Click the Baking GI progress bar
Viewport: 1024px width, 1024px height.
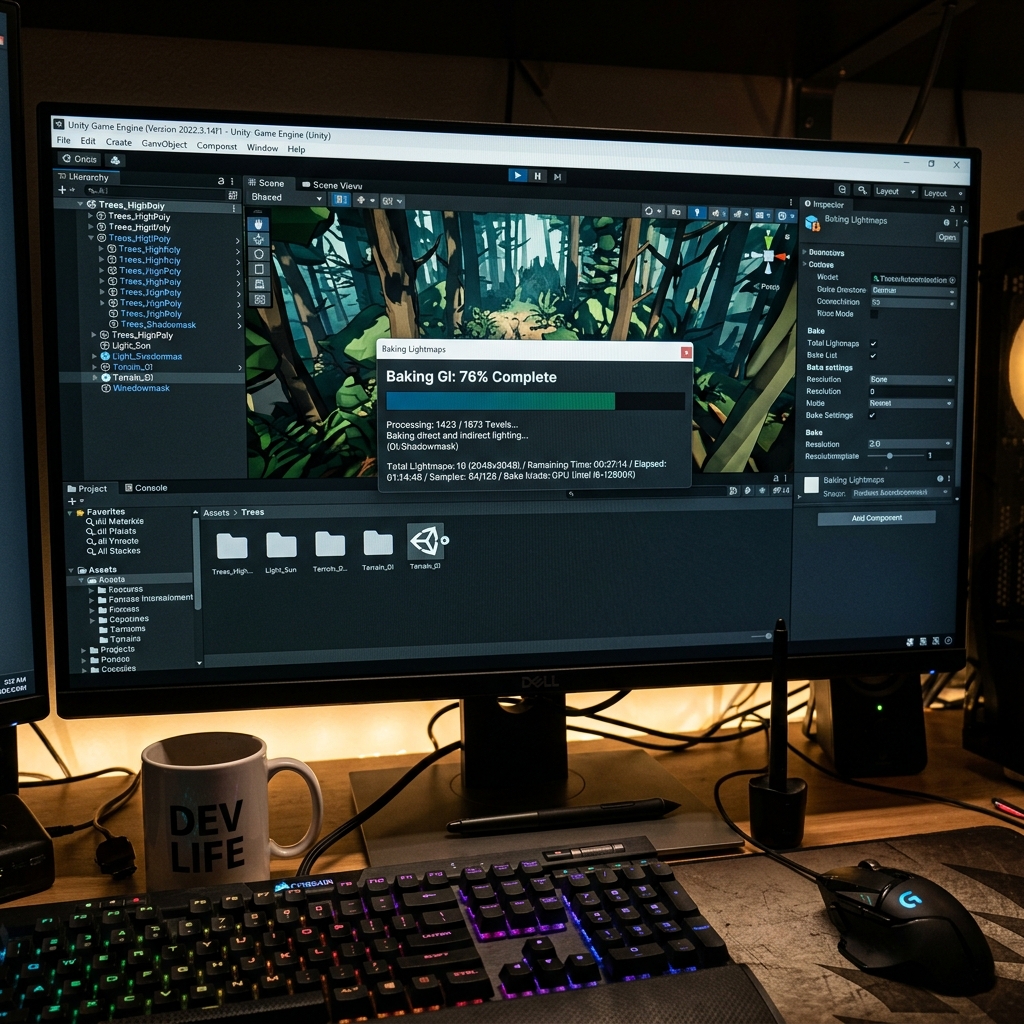point(536,401)
